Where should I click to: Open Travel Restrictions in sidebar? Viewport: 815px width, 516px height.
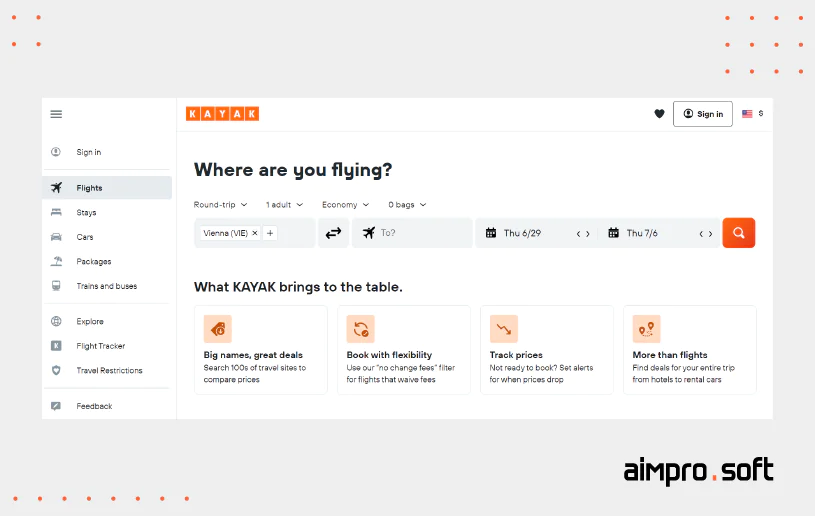click(108, 370)
